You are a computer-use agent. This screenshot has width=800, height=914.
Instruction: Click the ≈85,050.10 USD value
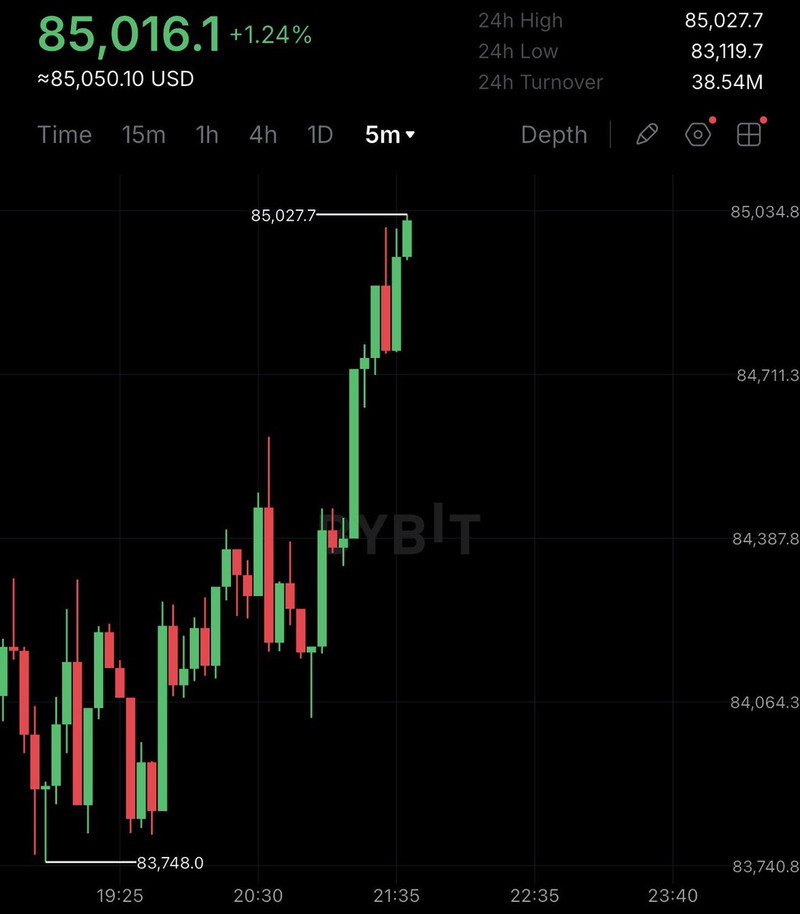[115, 79]
